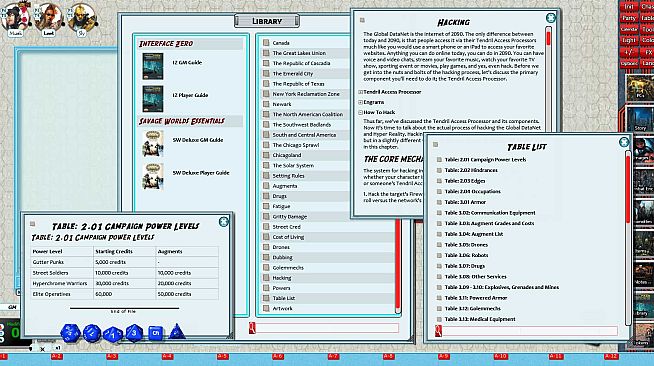Roll the d10 die
Viewport: 654px width, 366px height.
click(x=113, y=334)
